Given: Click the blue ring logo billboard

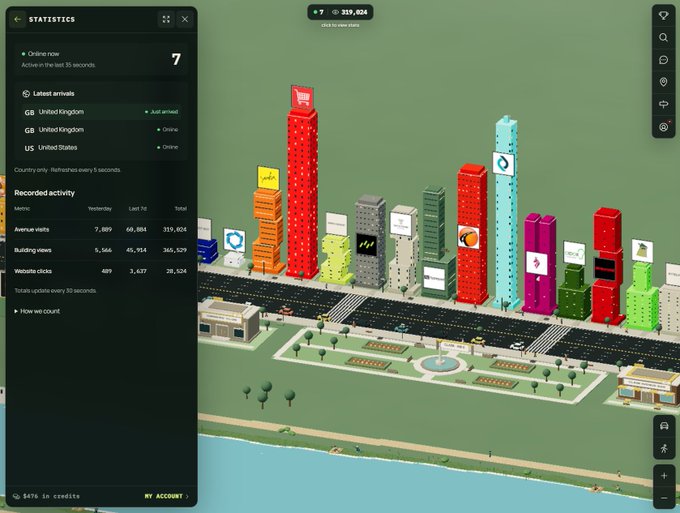Looking at the screenshot, I should click(x=234, y=240).
